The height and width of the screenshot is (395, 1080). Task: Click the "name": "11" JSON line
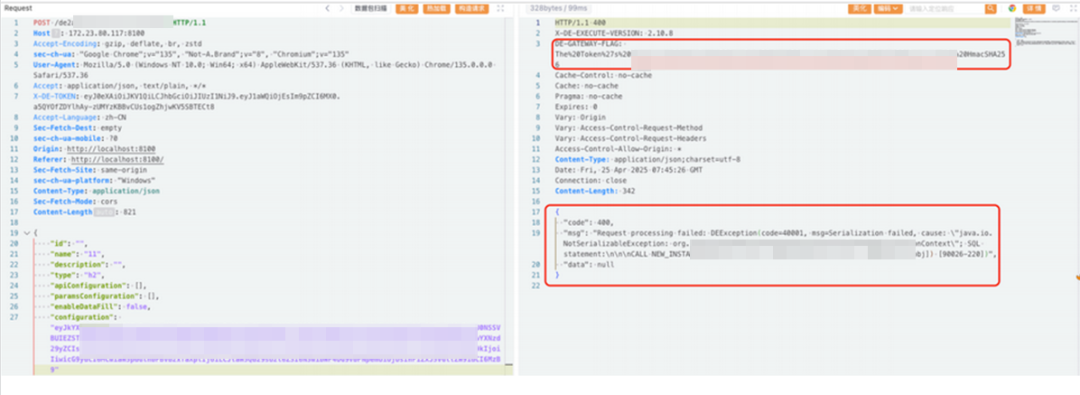point(78,254)
